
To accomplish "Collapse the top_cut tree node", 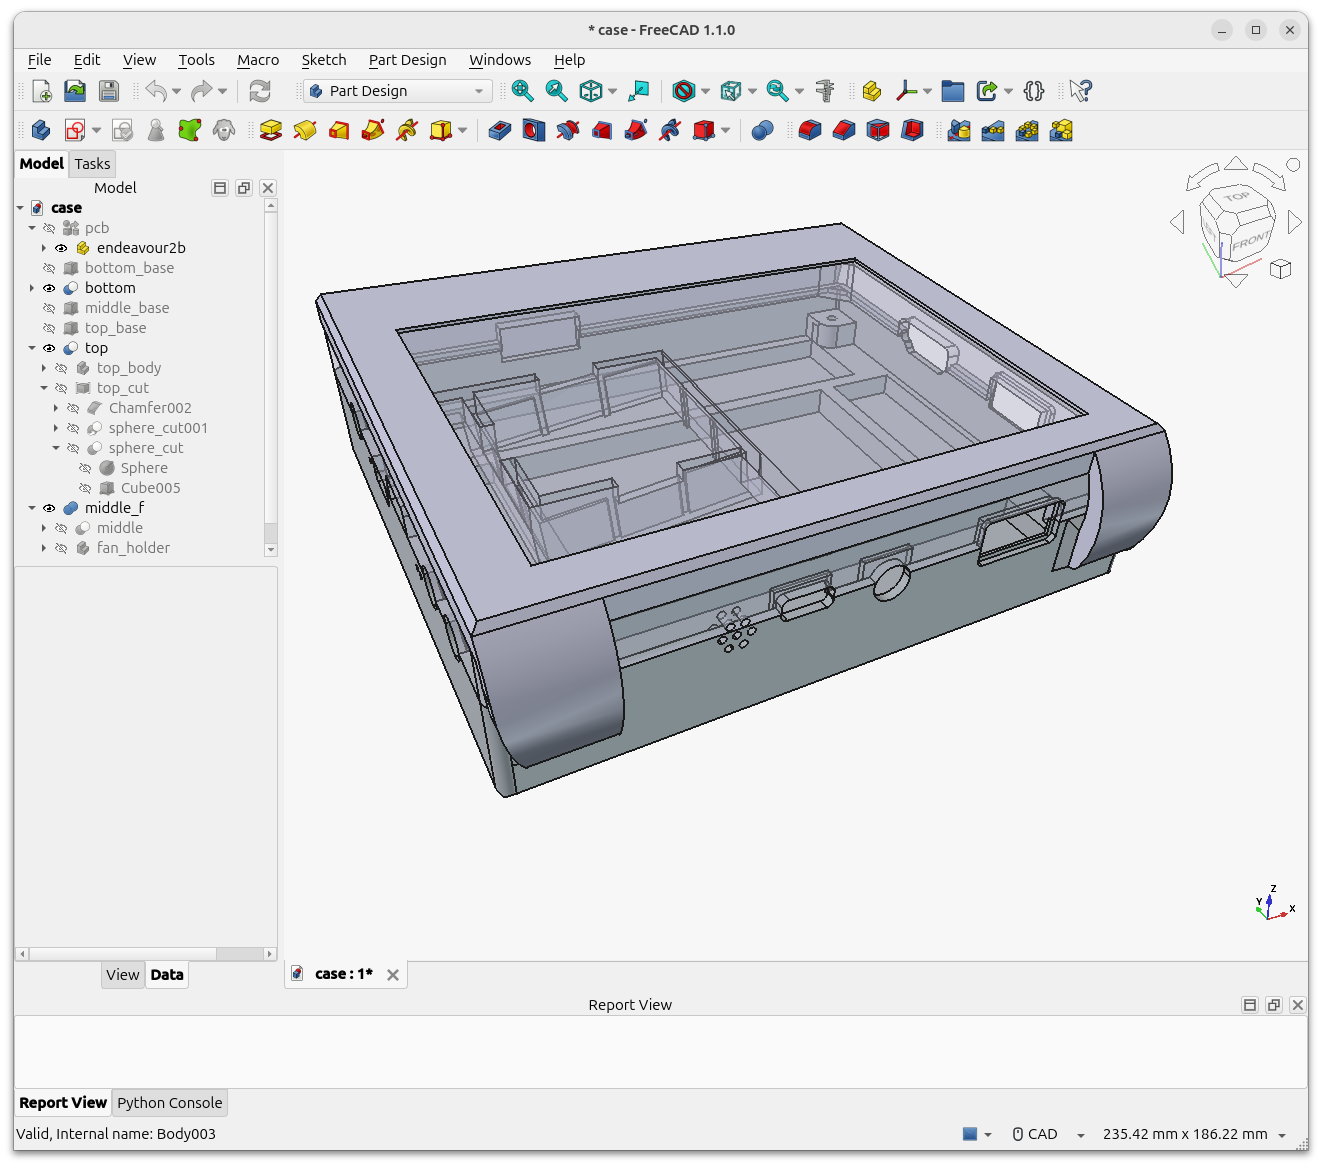I will tap(44, 388).
